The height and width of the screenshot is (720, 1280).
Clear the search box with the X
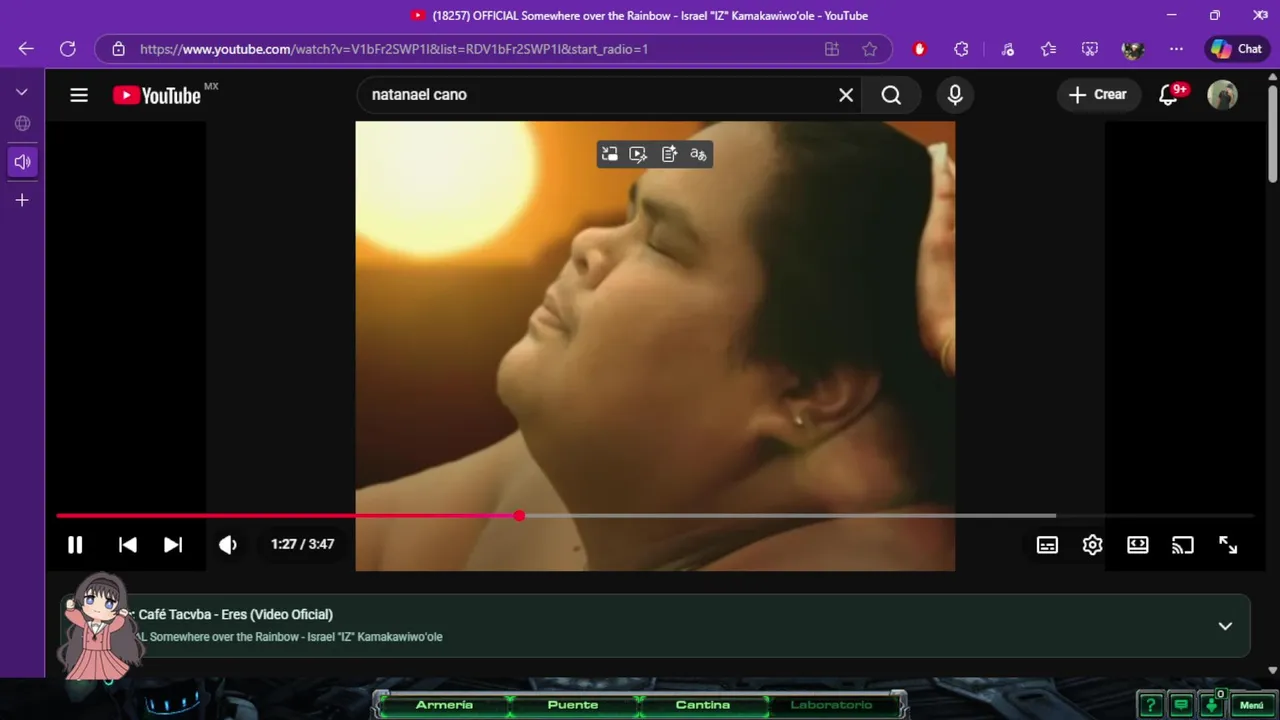click(846, 95)
